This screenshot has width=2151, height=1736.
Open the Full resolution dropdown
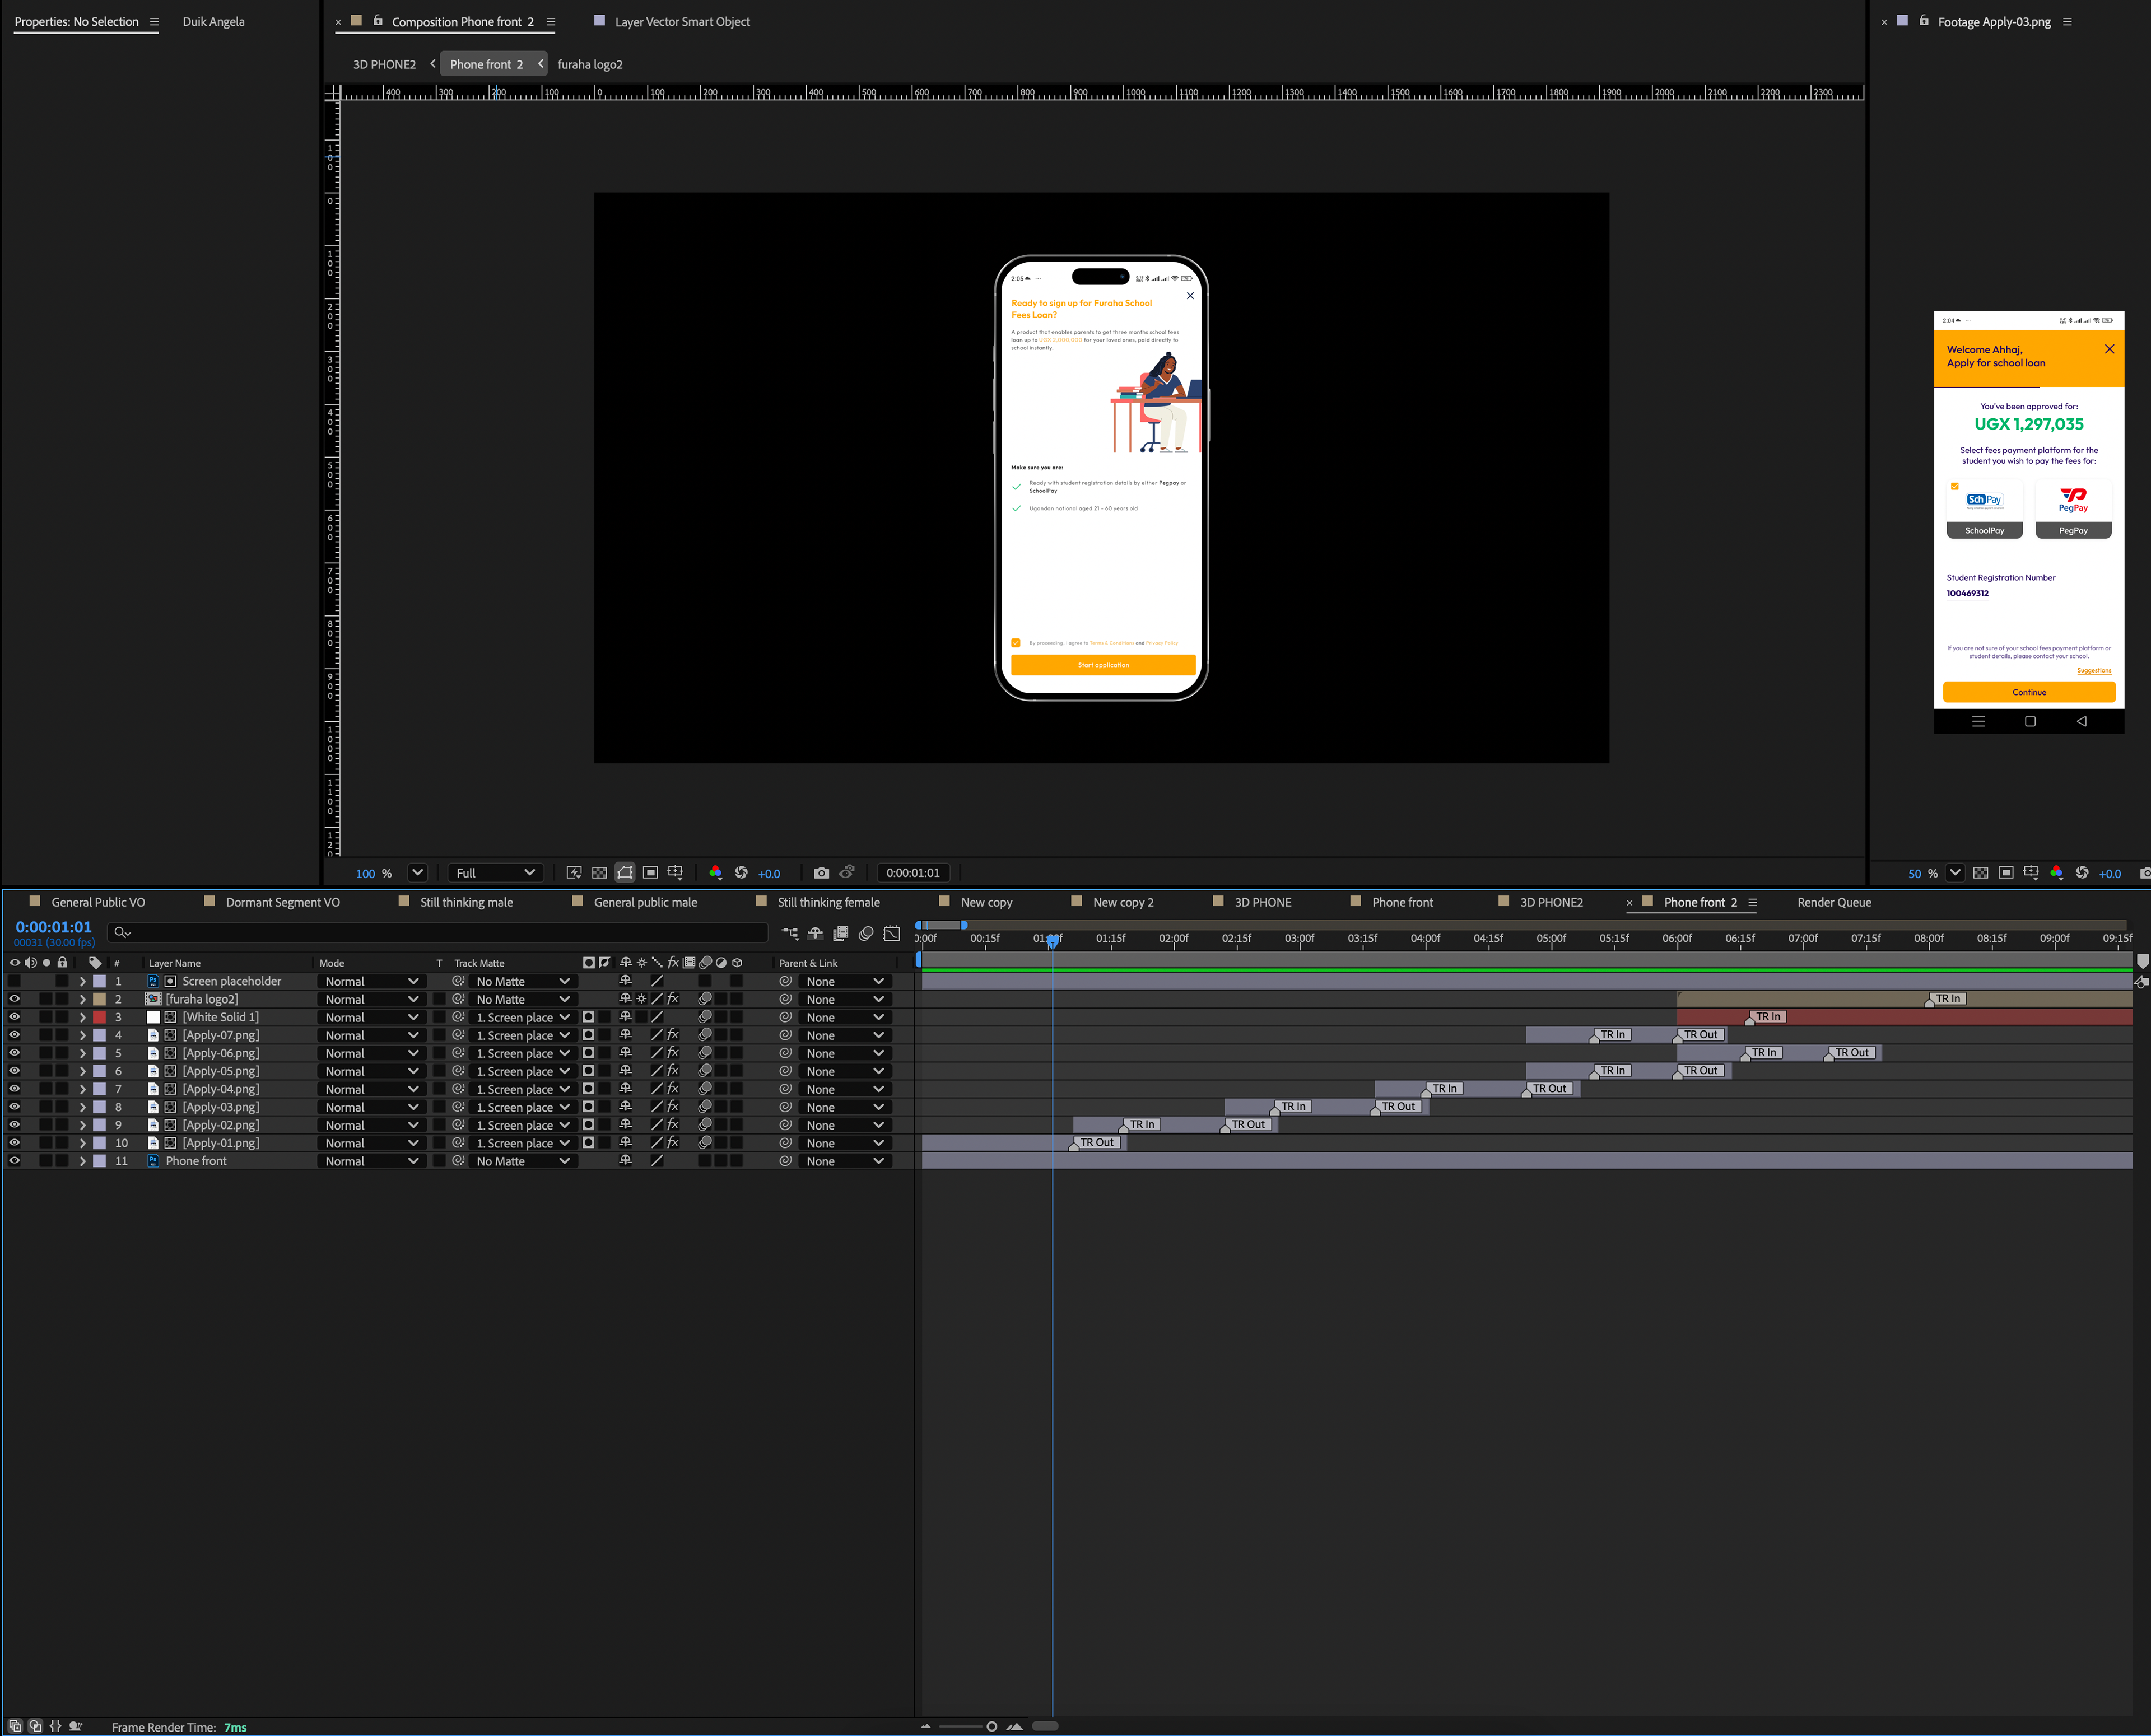495,873
